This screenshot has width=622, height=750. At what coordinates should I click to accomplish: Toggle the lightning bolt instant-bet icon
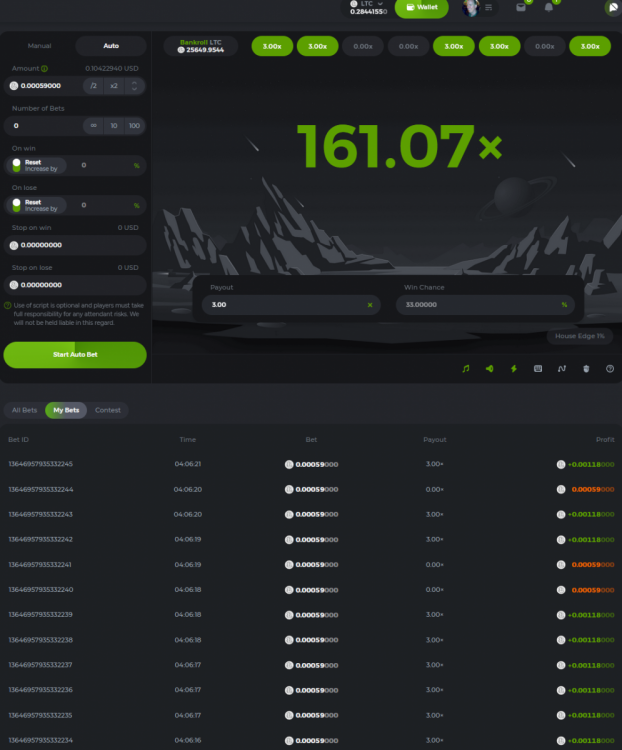click(x=513, y=368)
